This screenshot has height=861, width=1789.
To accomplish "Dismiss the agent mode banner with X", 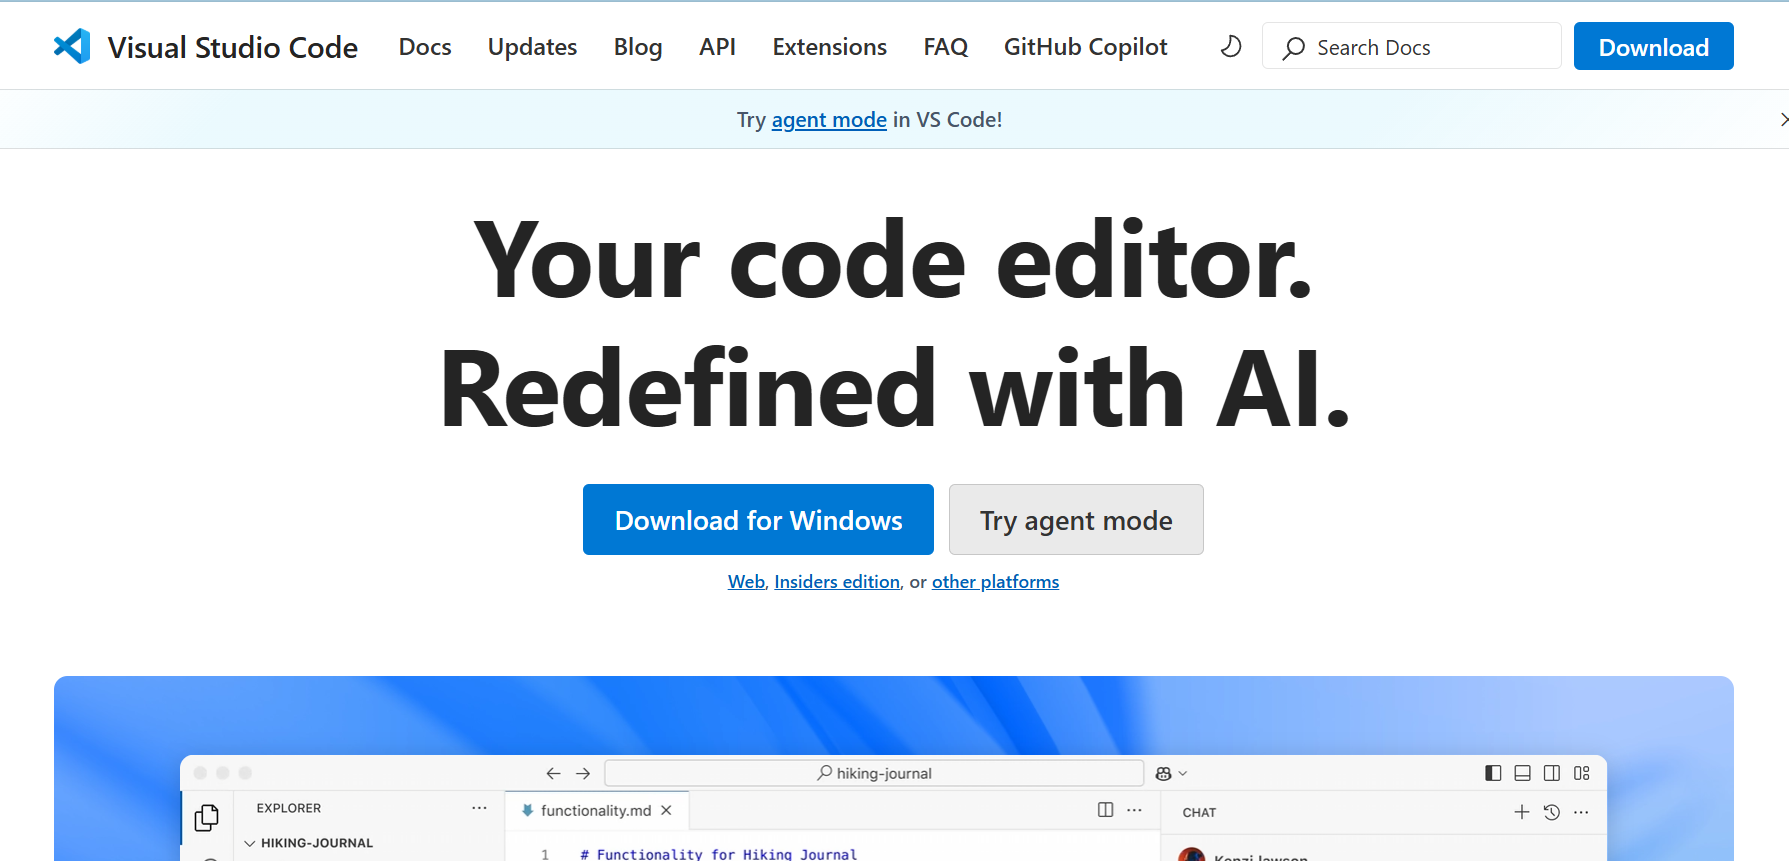I will (x=1783, y=120).
